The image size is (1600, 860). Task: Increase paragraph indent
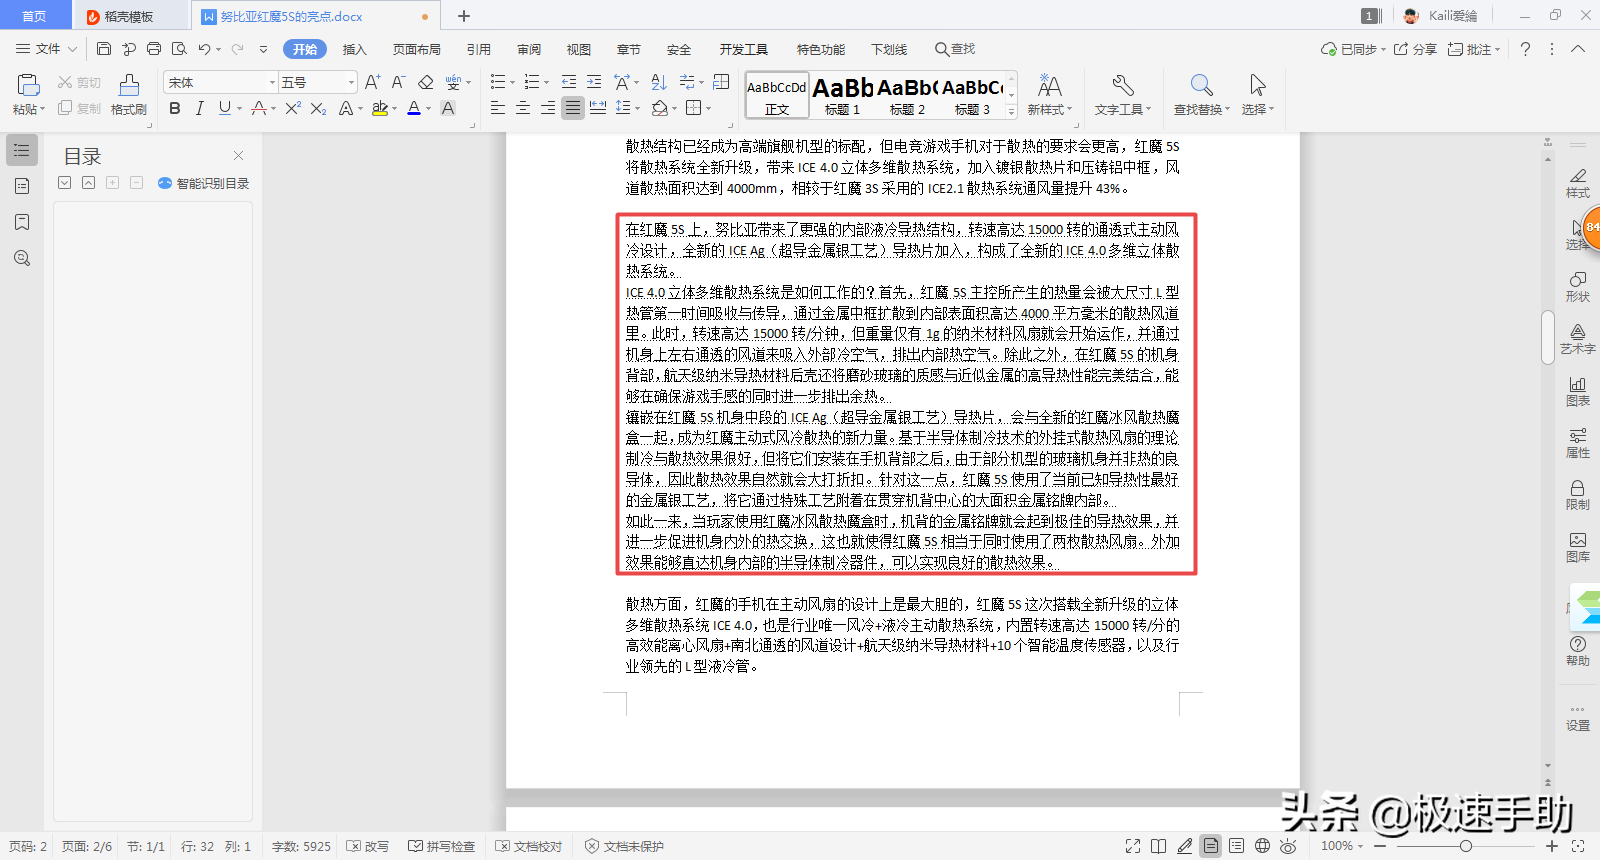click(594, 82)
